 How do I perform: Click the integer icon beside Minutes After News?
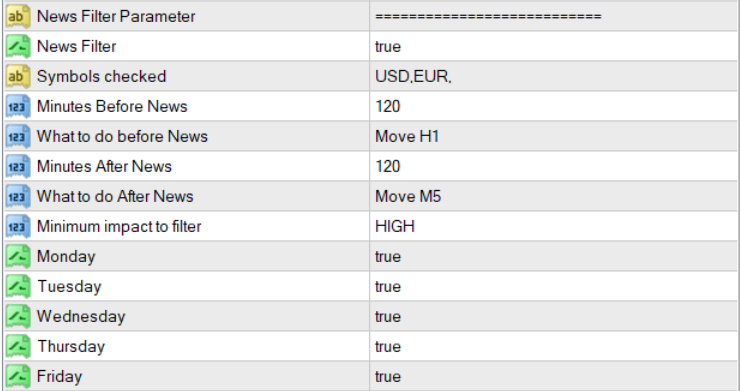[18, 166]
